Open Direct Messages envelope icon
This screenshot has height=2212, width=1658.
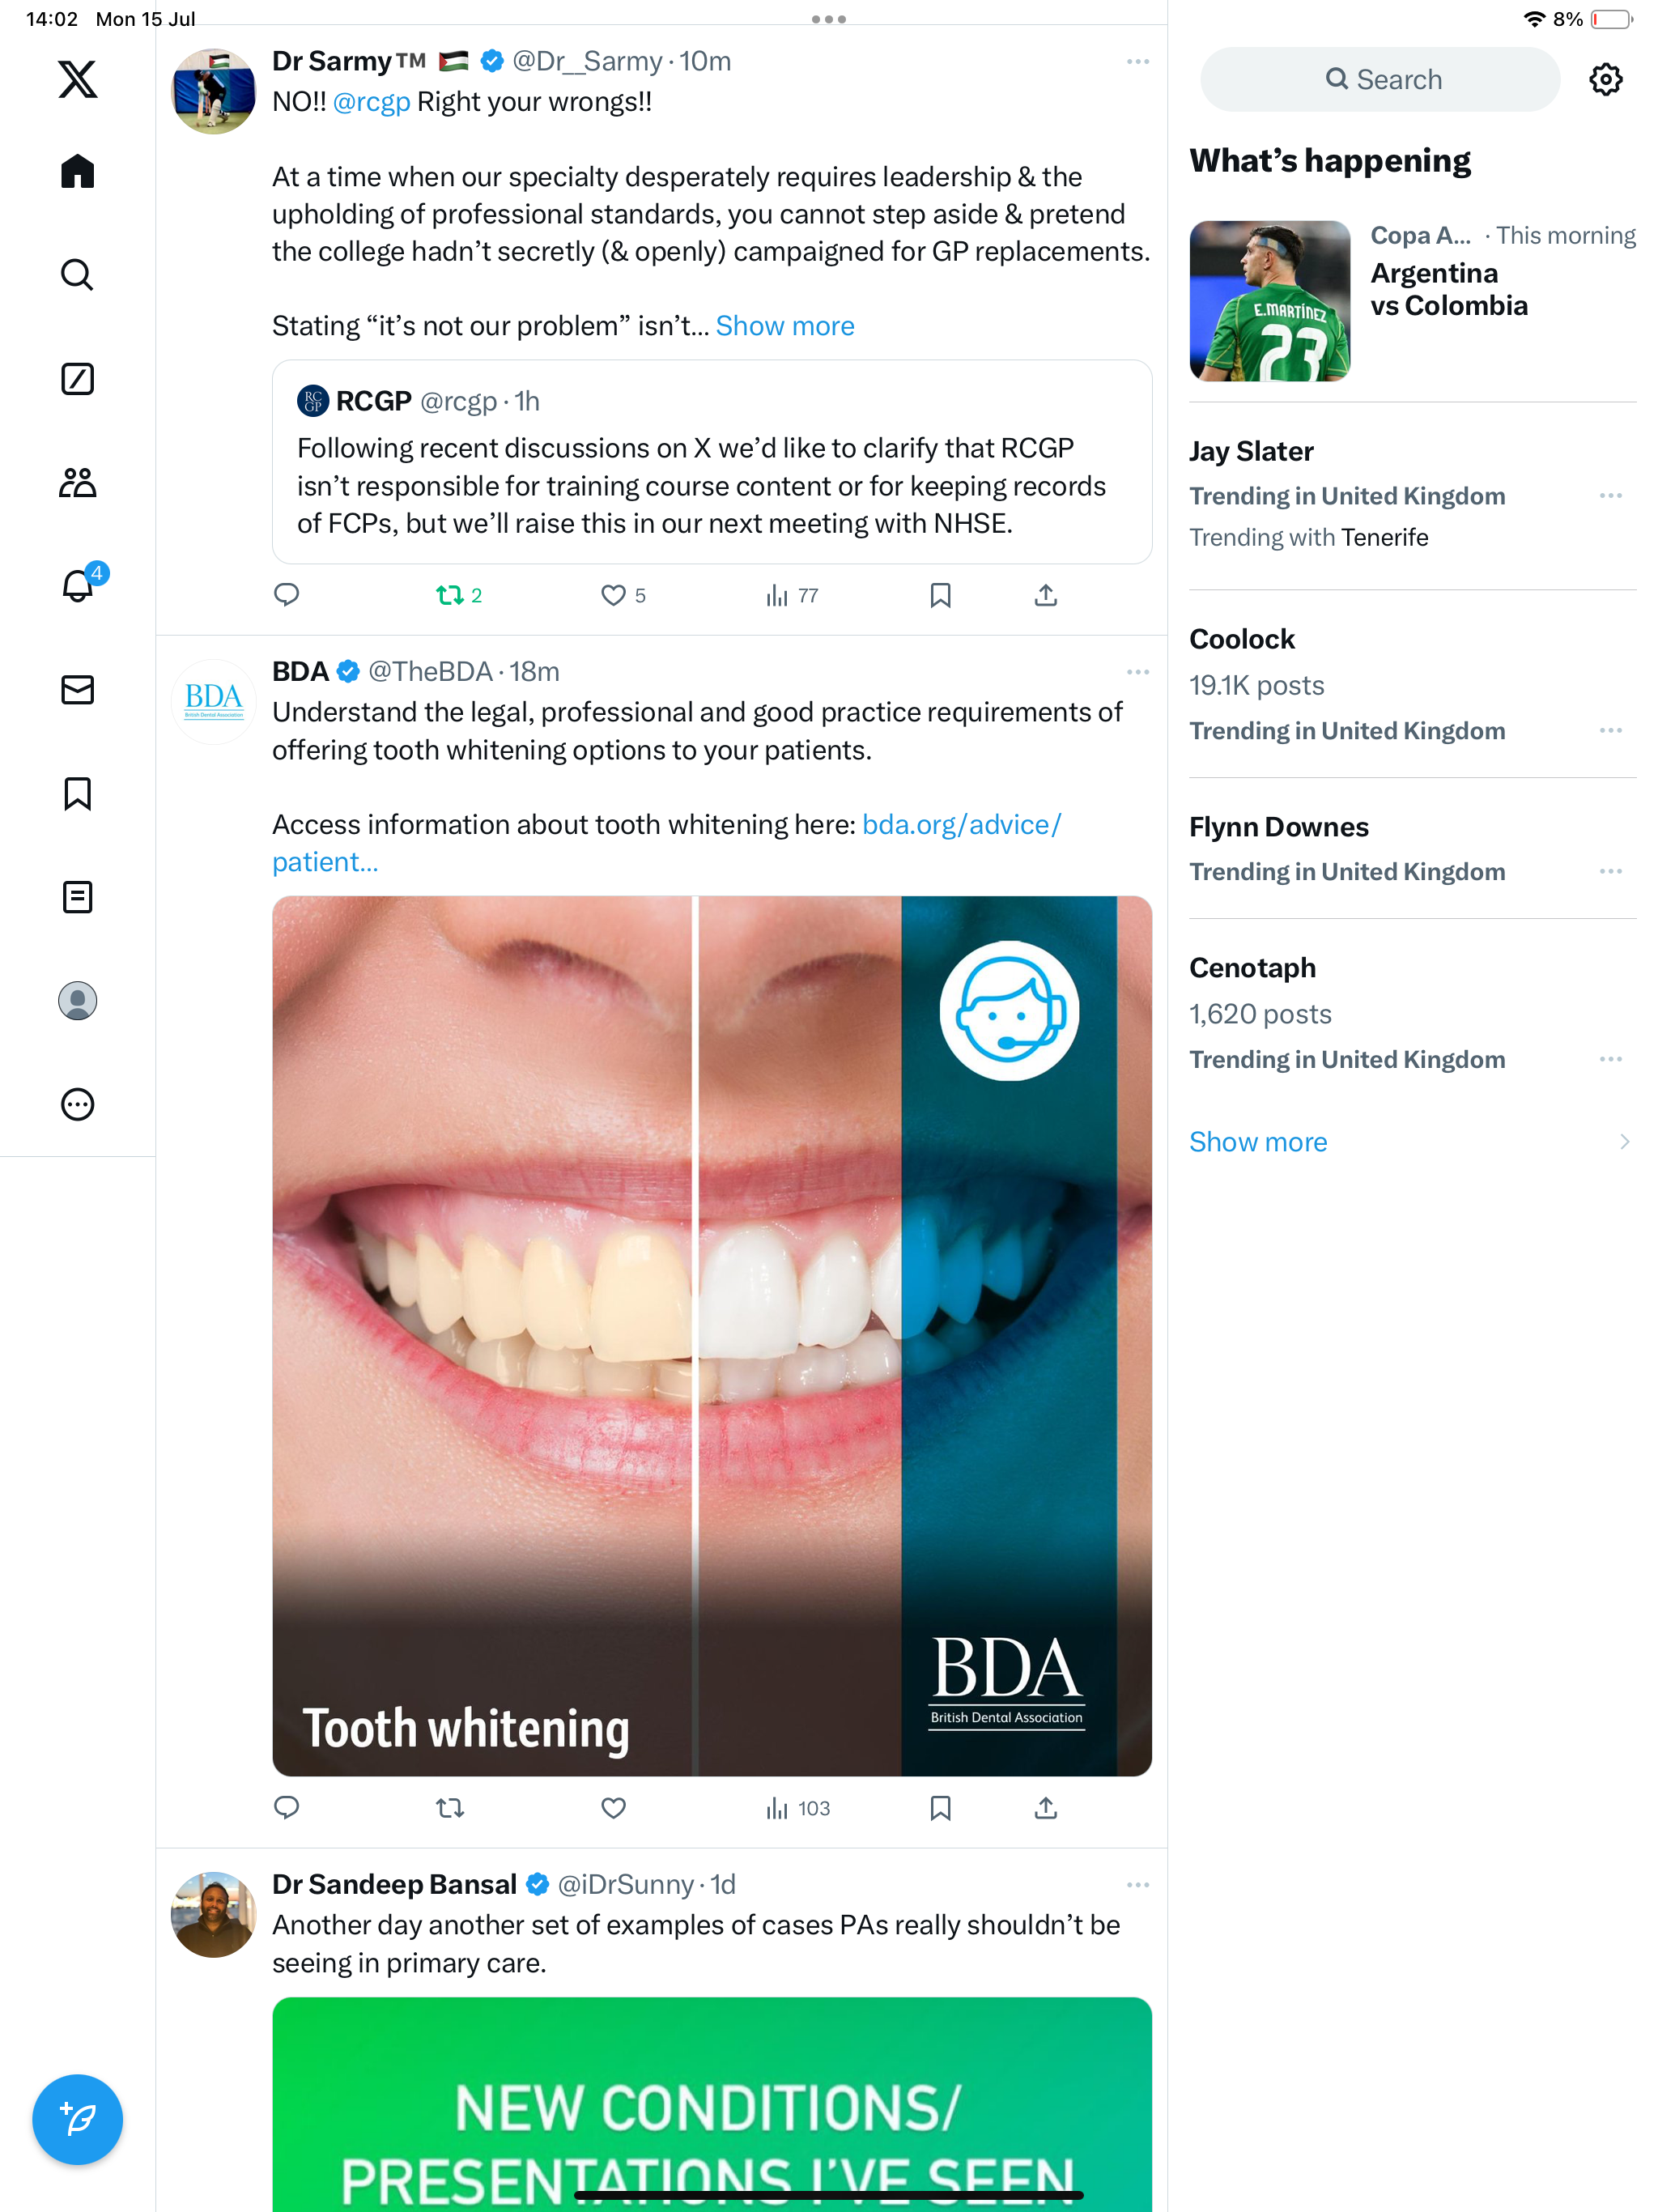point(77,690)
